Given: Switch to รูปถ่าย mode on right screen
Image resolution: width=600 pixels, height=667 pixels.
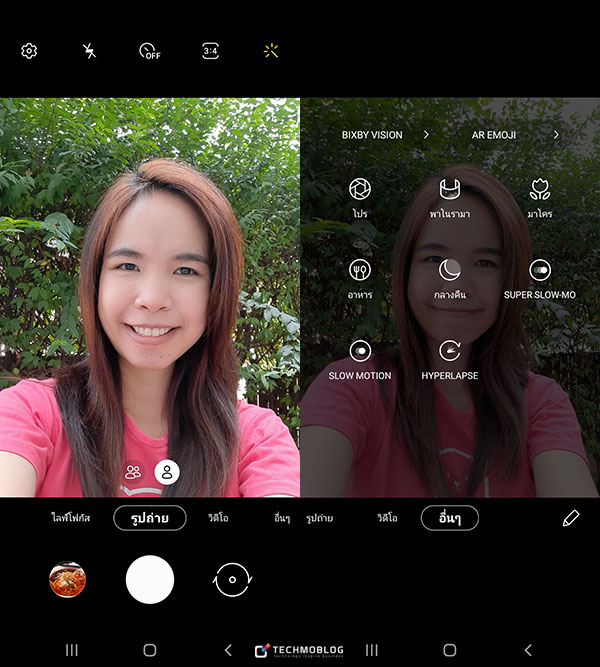Looking at the screenshot, I should [320, 518].
